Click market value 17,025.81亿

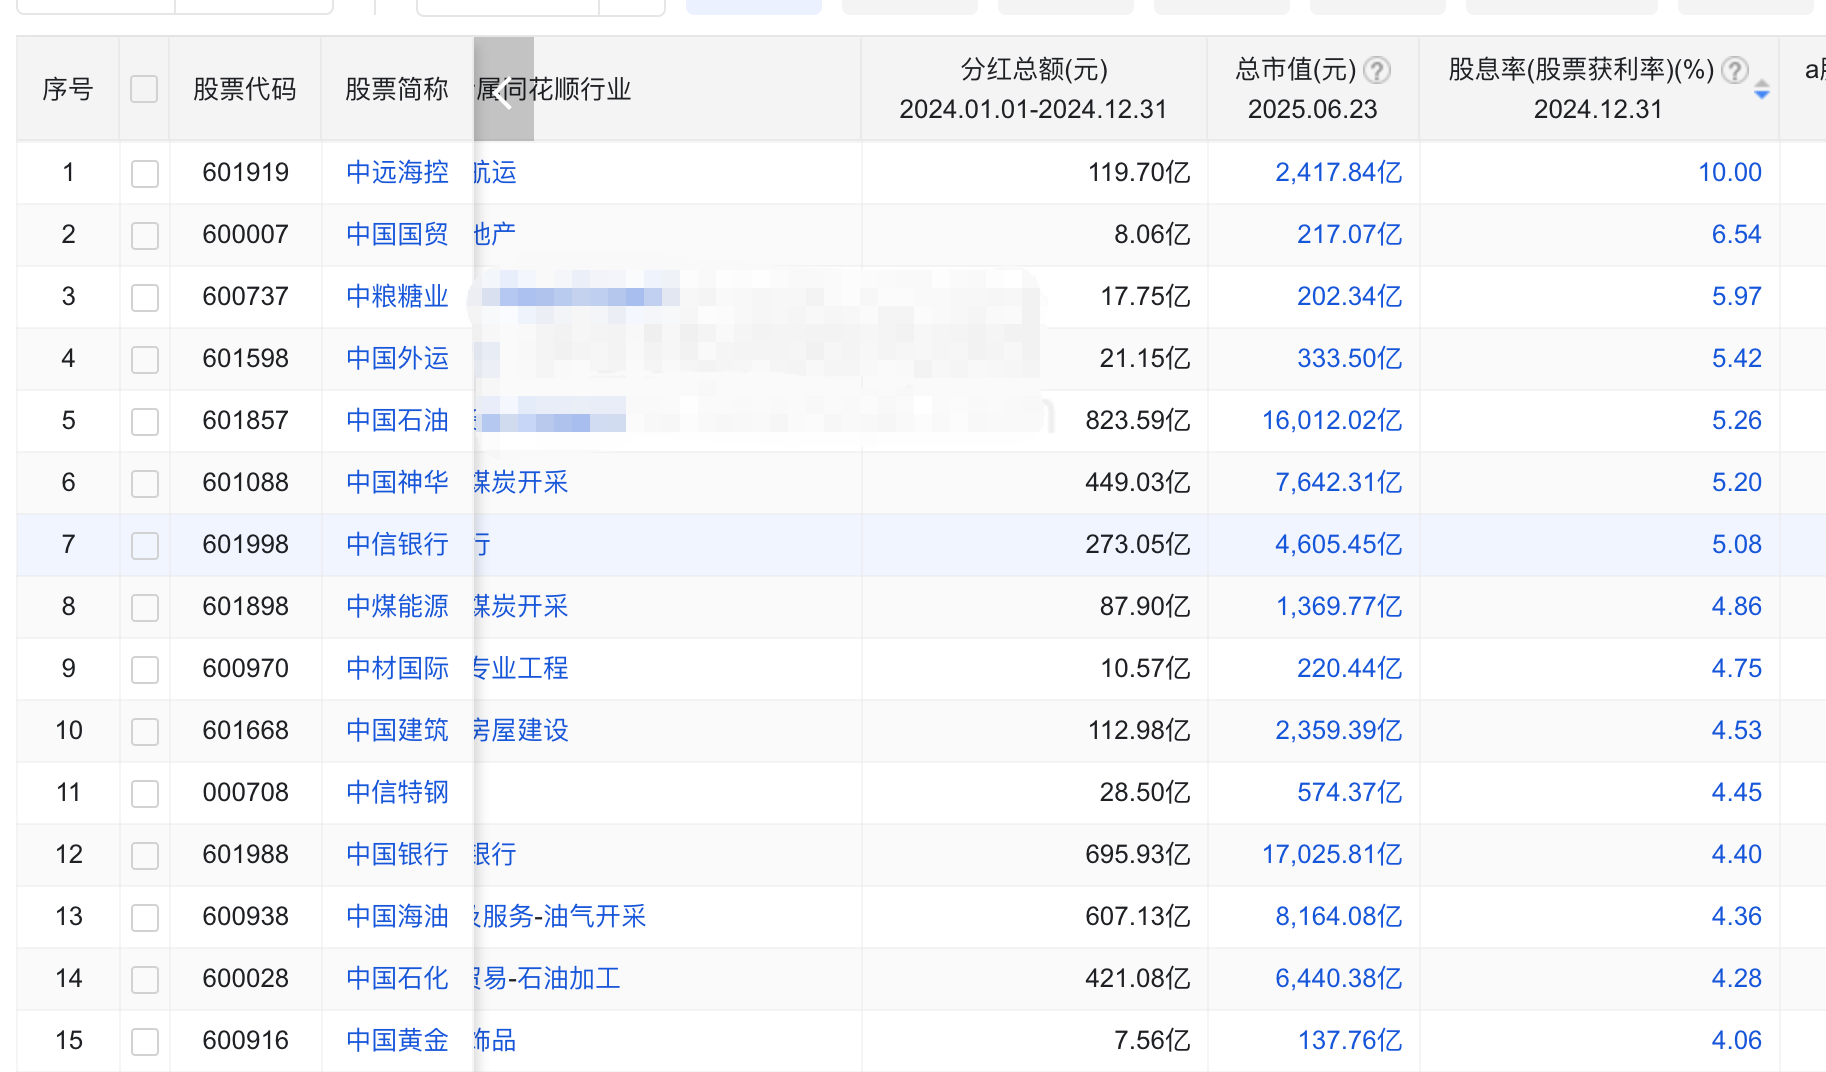coord(1332,854)
